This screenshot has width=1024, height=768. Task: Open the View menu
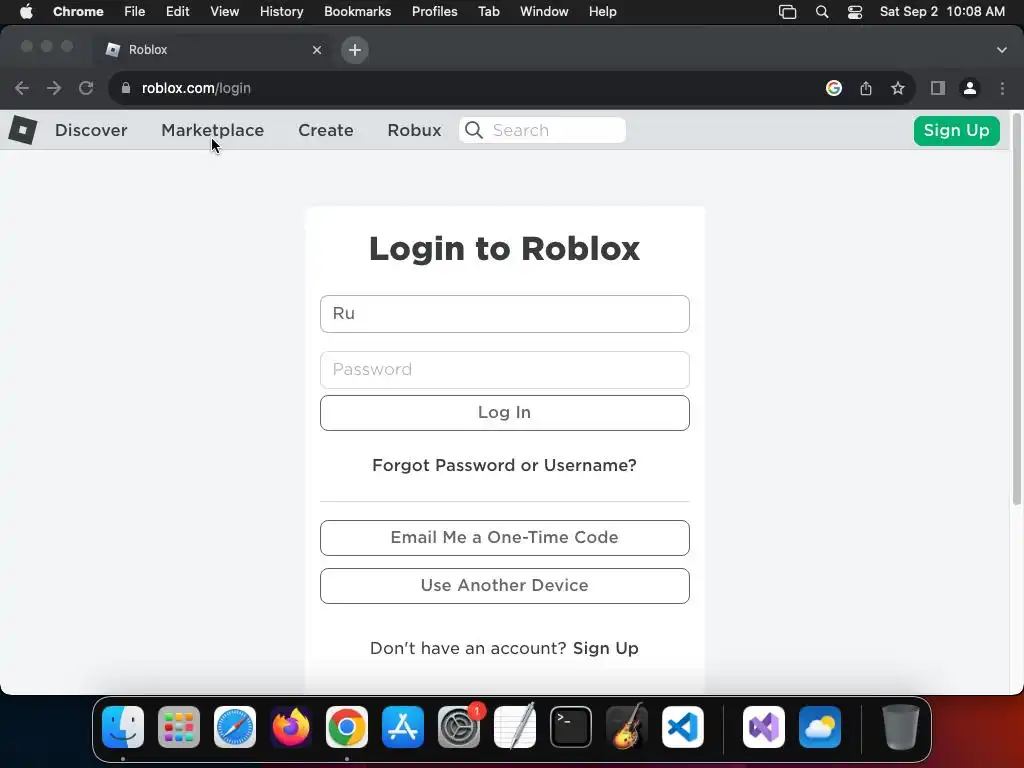point(225,12)
